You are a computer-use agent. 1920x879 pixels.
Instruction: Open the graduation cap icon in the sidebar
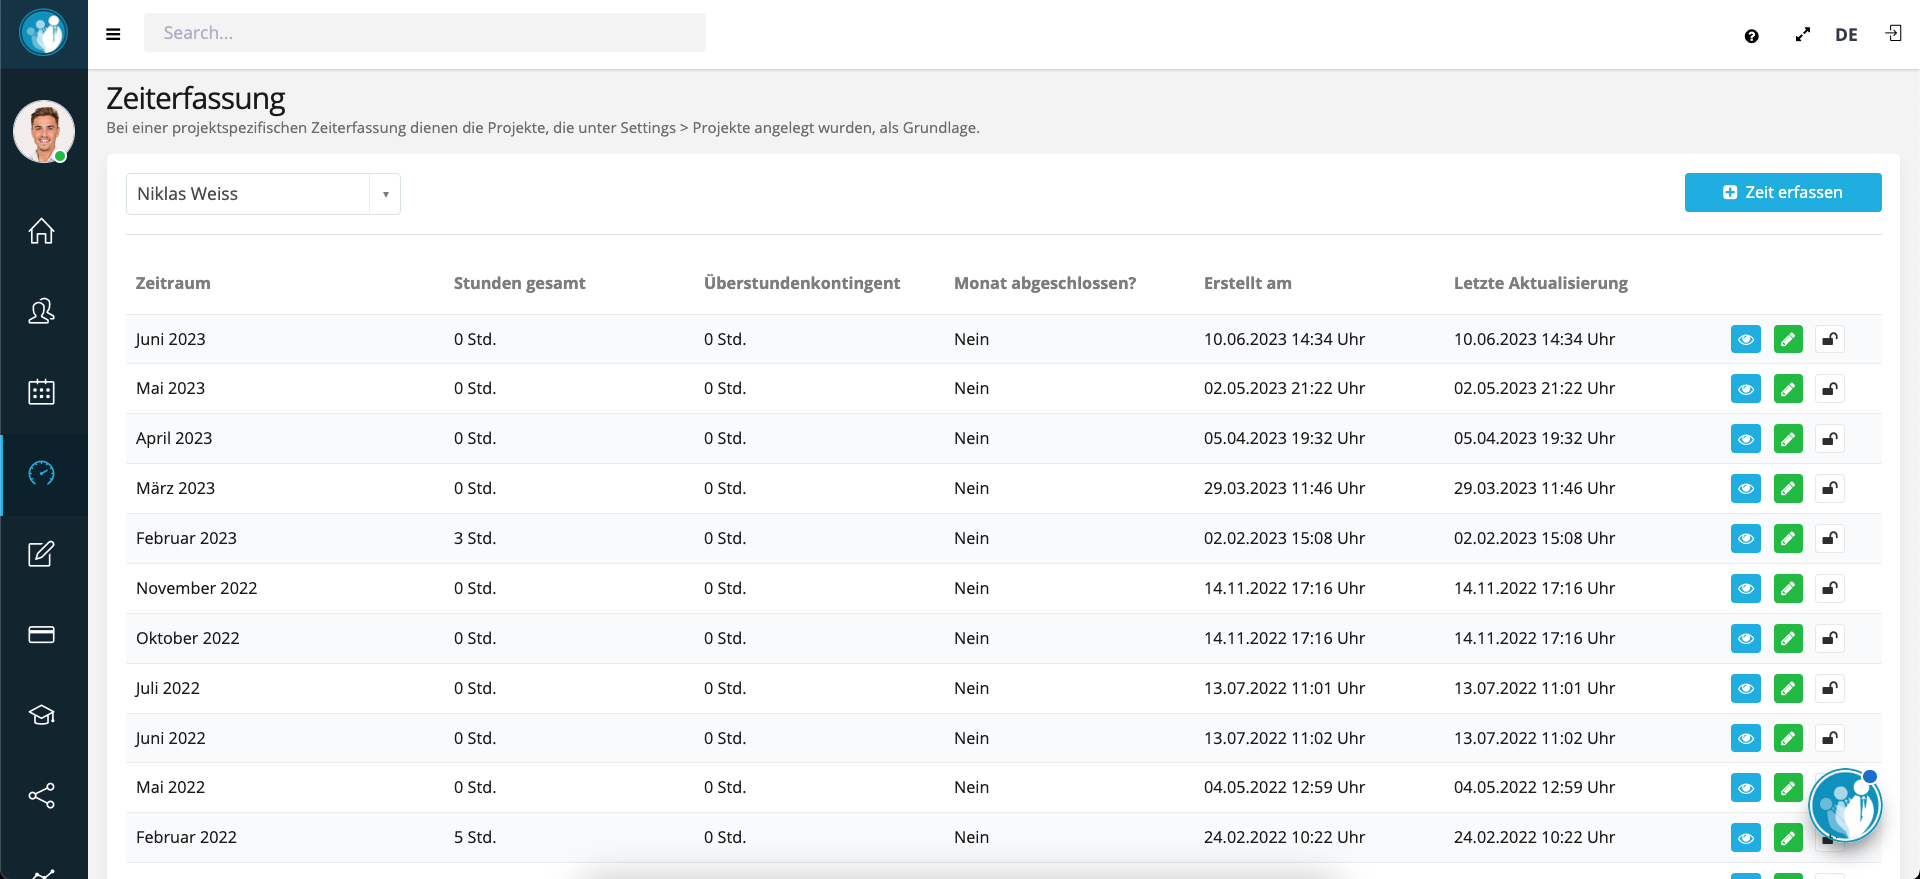(x=41, y=715)
